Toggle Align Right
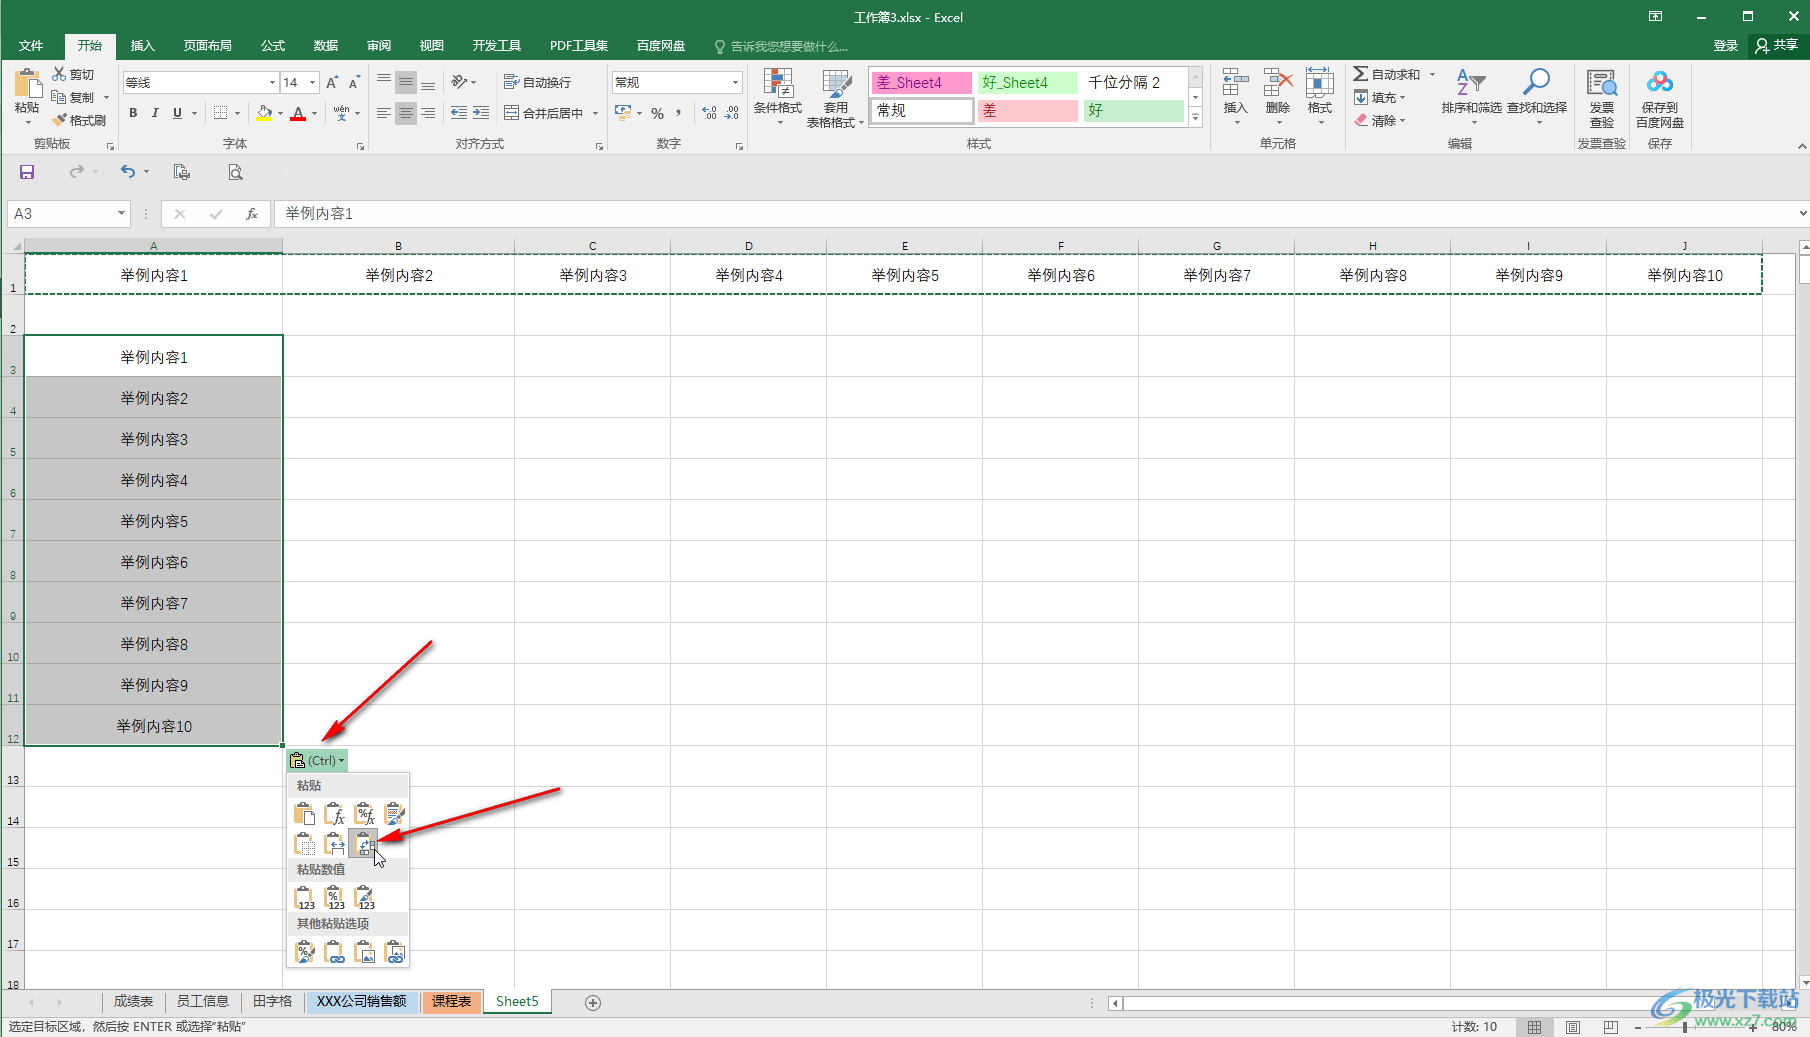The height and width of the screenshot is (1037, 1810). point(428,113)
